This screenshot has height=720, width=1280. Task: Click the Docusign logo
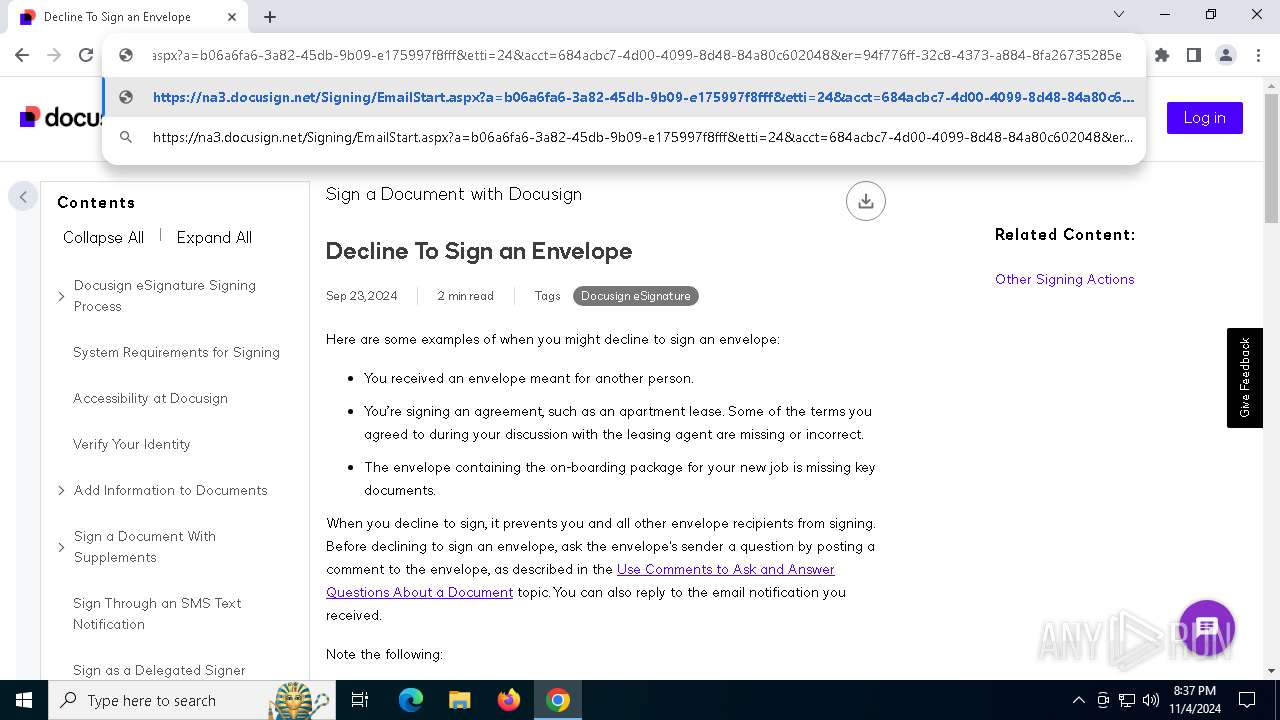[62, 117]
